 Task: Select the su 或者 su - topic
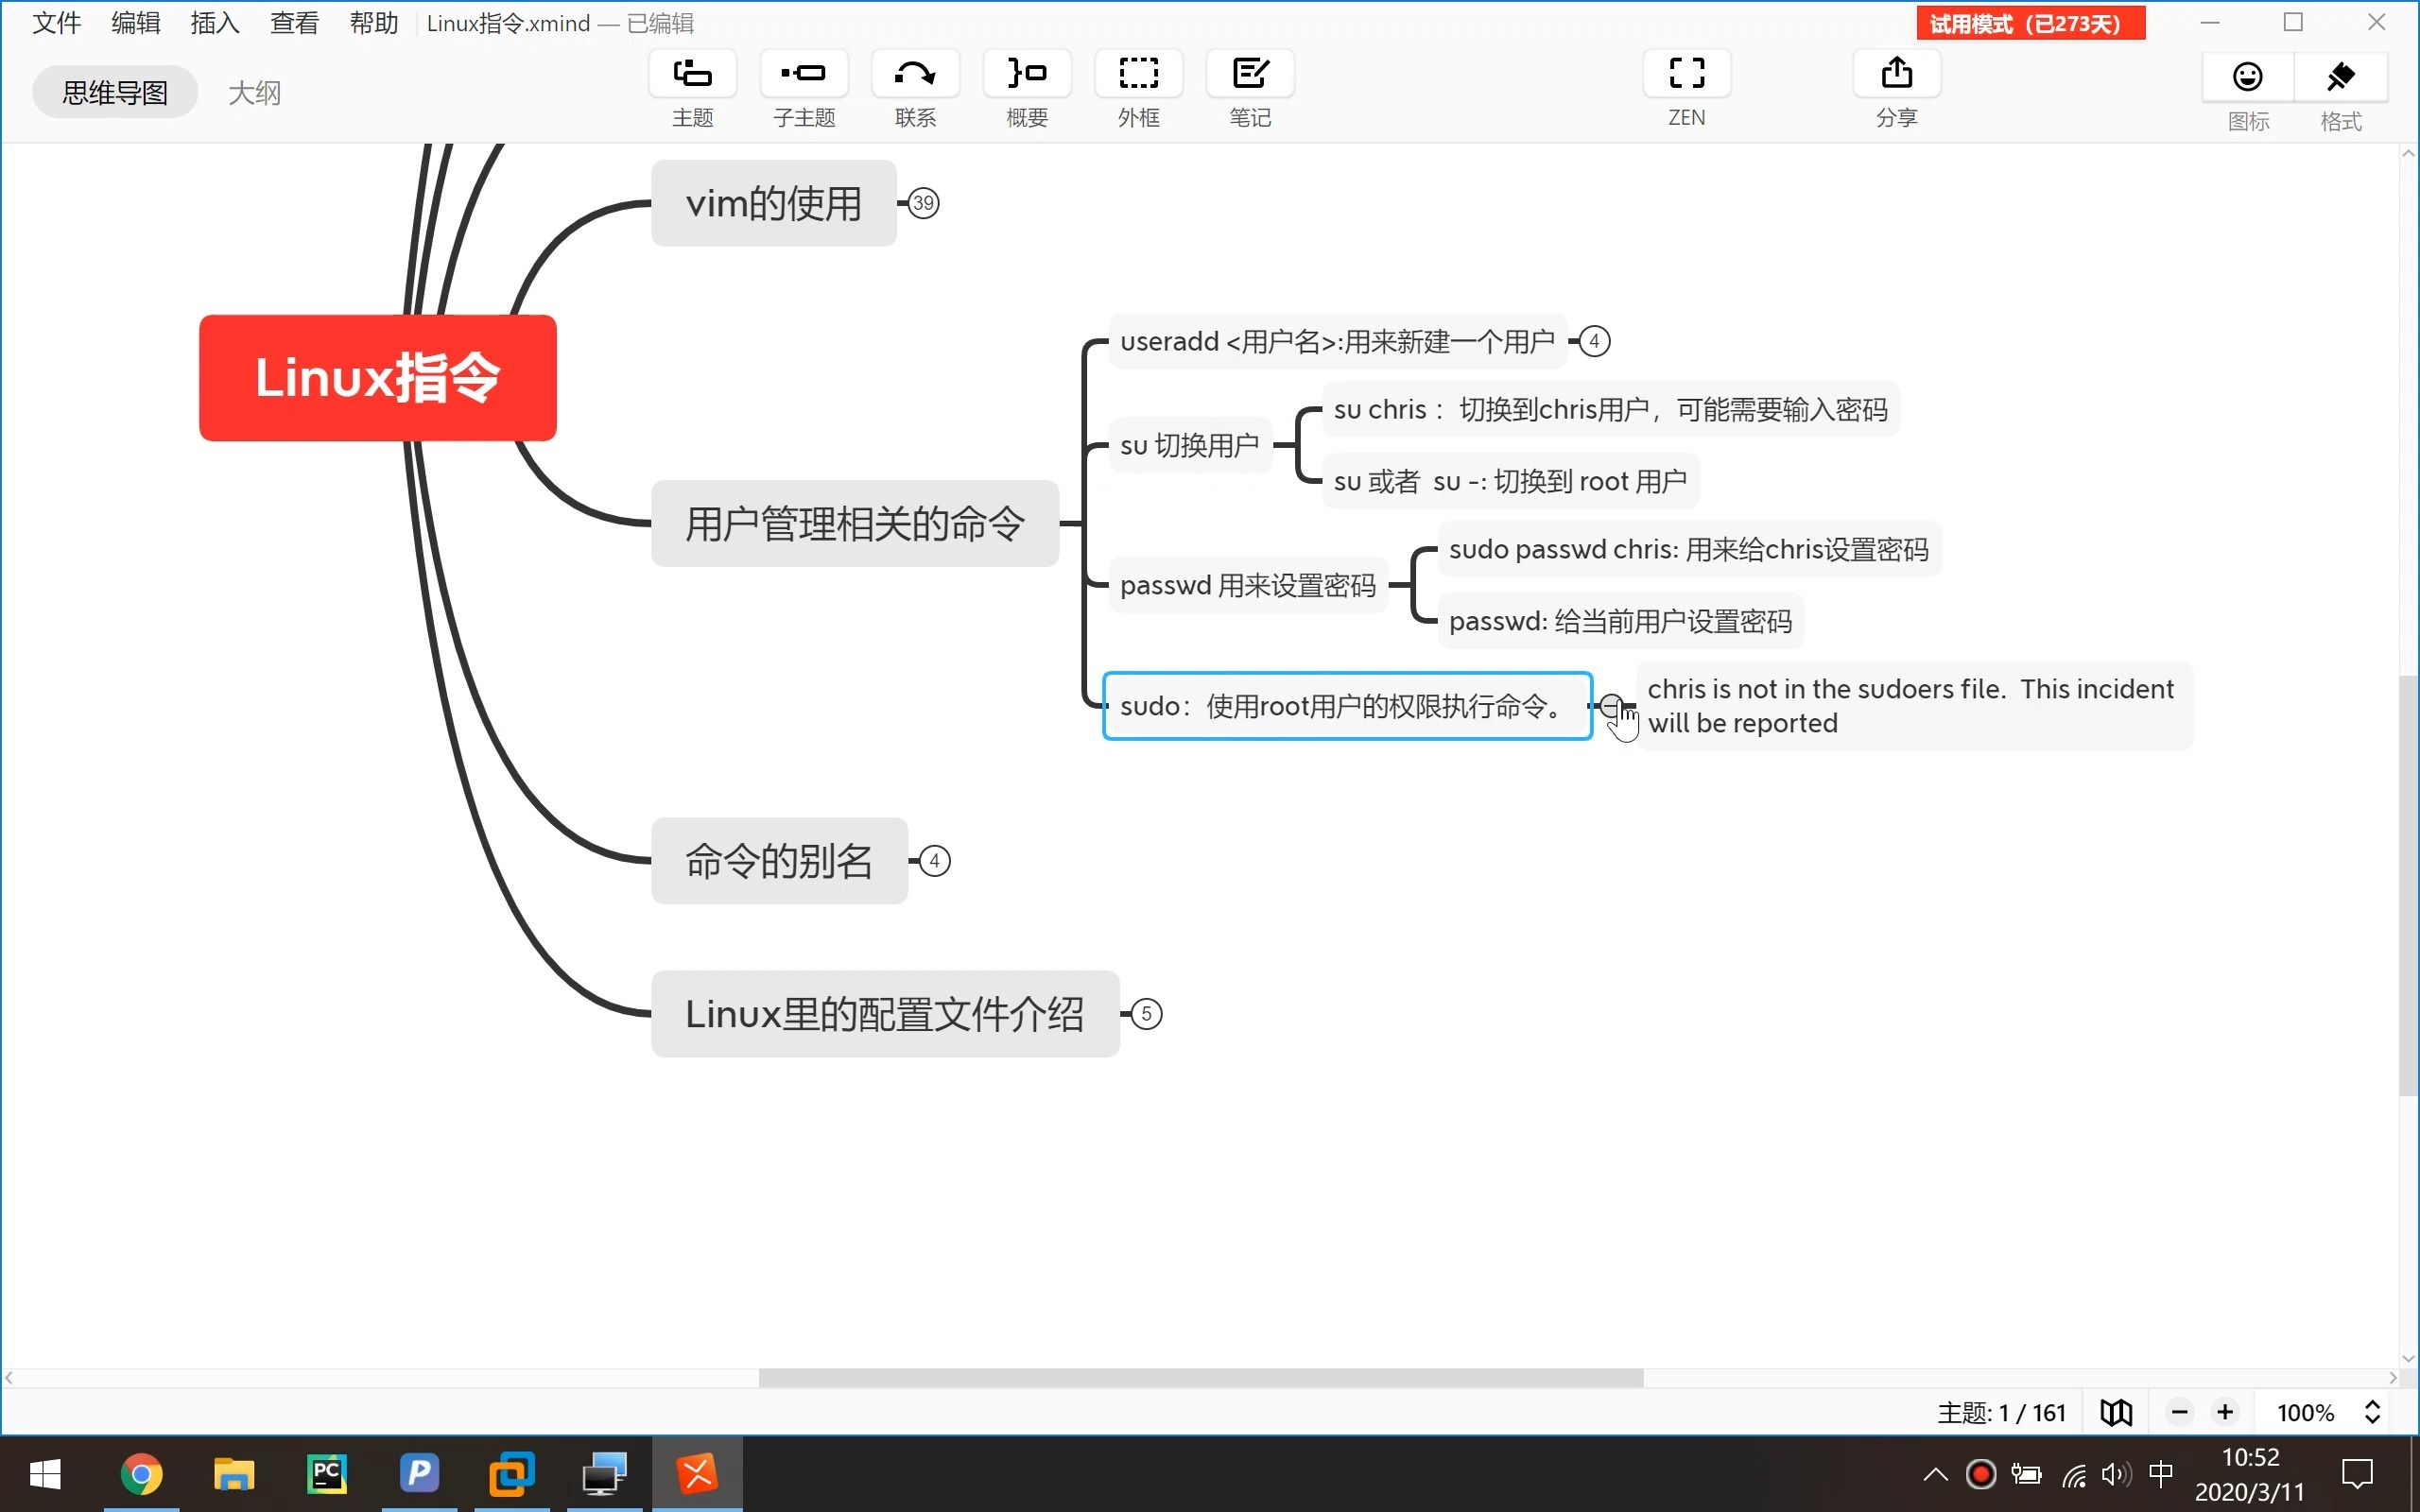1510,481
